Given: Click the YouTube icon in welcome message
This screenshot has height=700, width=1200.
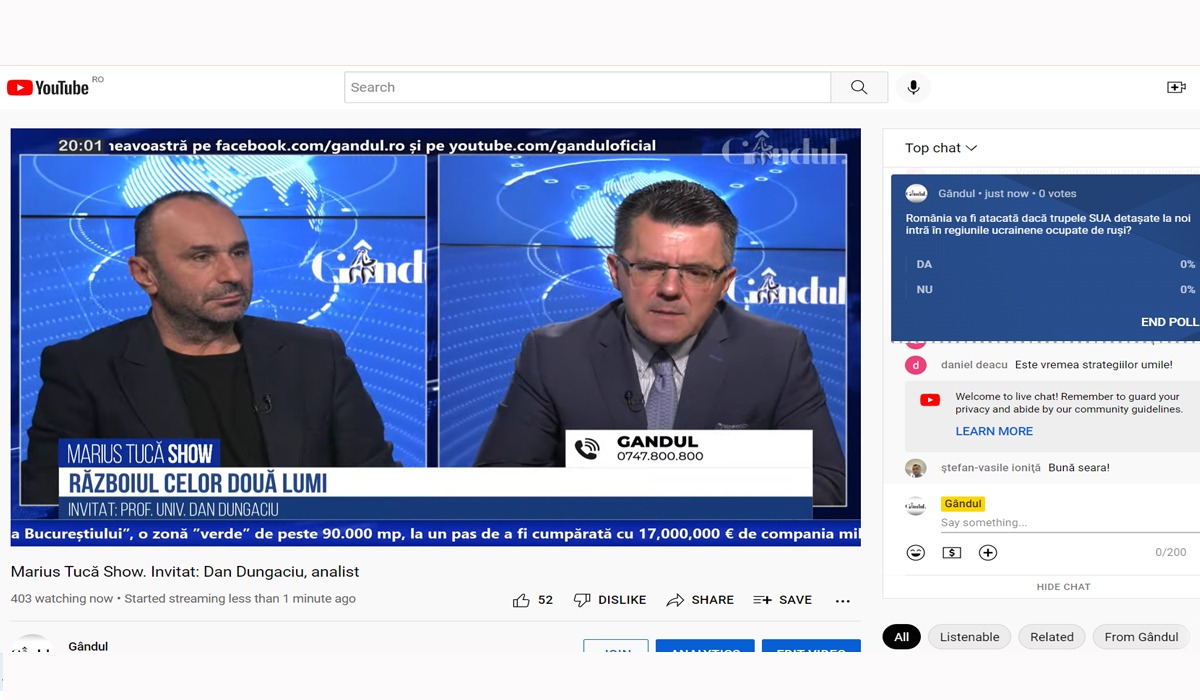Looking at the screenshot, I should (930, 400).
